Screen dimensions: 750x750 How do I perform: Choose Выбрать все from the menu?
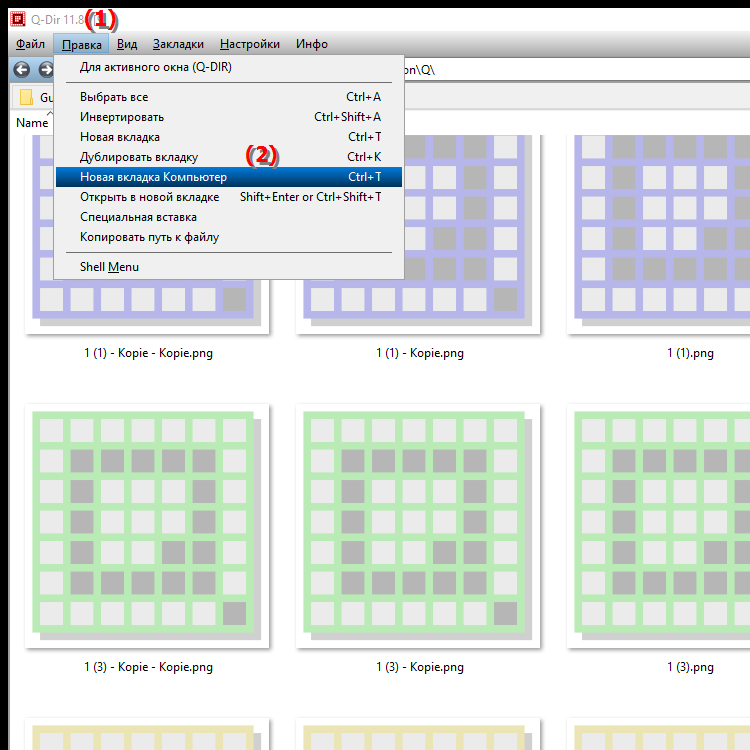(x=229, y=97)
